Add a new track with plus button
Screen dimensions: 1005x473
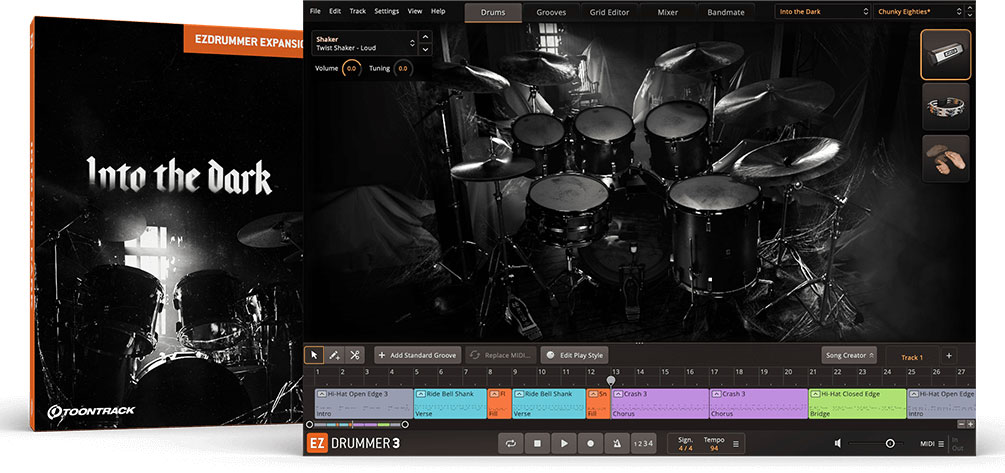coord(949,356)
